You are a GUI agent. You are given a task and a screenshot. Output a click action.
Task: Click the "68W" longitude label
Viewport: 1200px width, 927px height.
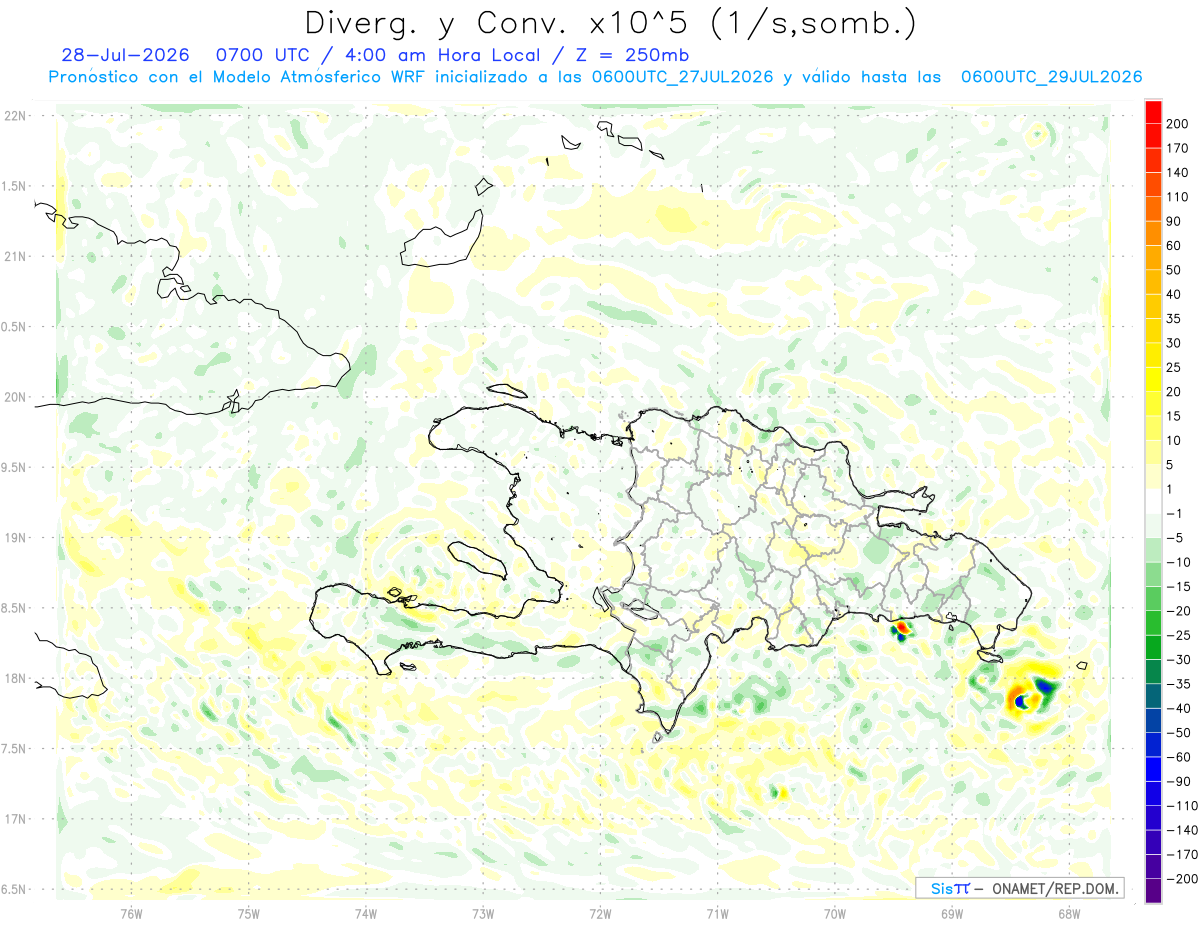pos(1069,913)
